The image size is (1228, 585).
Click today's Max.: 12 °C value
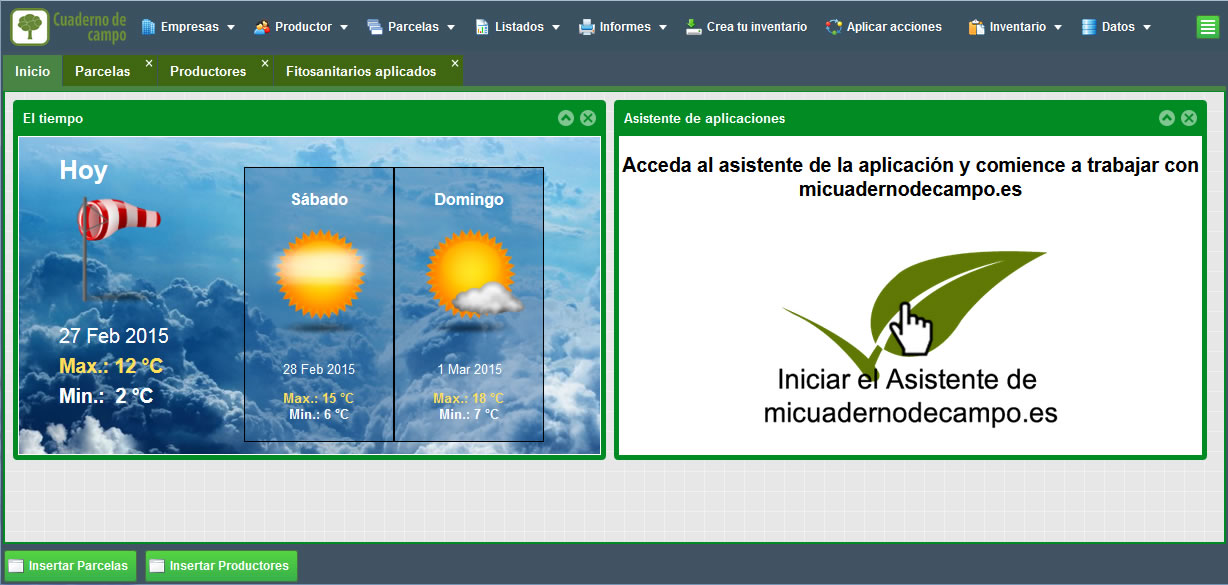pos(111,366)
